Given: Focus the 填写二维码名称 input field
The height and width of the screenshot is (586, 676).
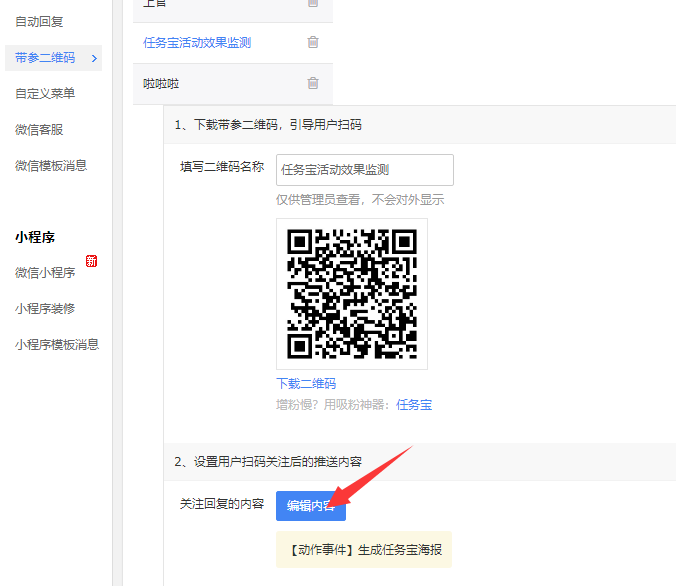Looking at the screenshot, I should (365, 170).
